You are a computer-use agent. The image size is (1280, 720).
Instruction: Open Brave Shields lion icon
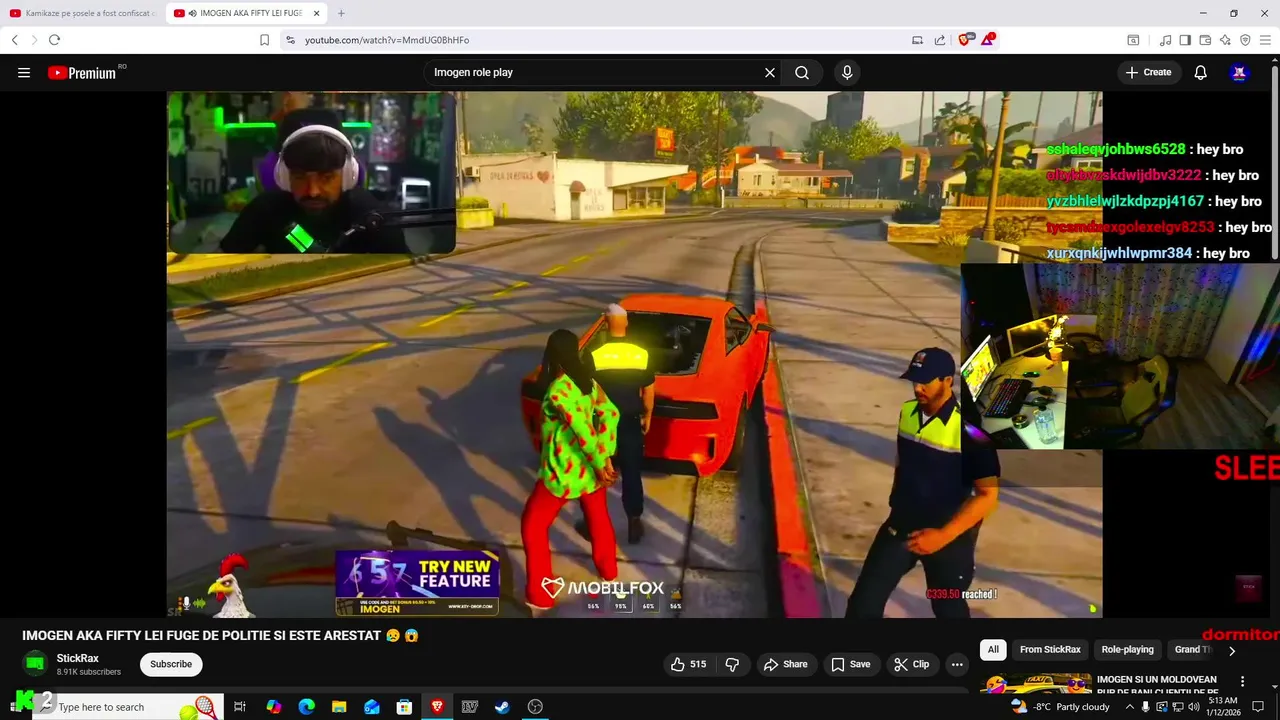[x=965, y=40]
